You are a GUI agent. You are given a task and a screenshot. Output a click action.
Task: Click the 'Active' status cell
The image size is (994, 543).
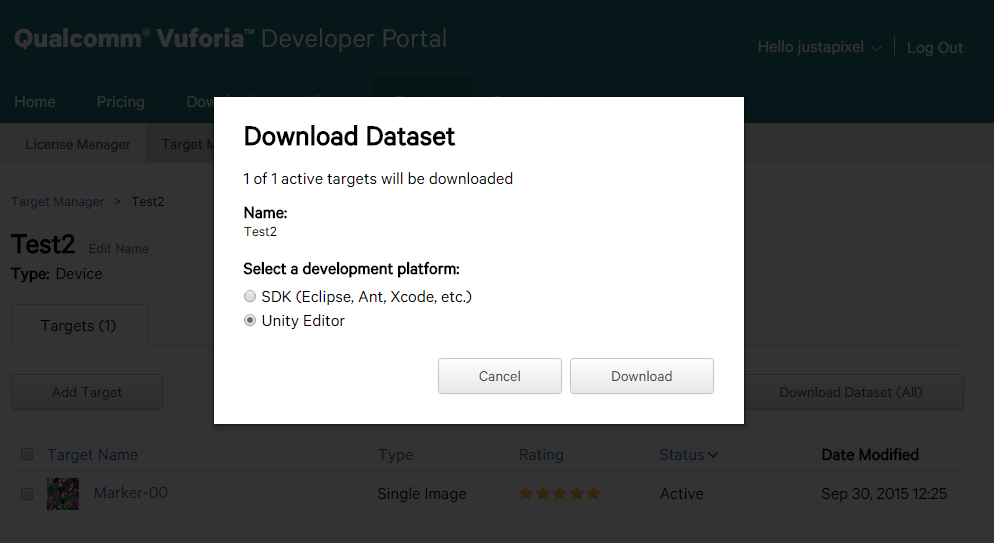pos(681,494)
